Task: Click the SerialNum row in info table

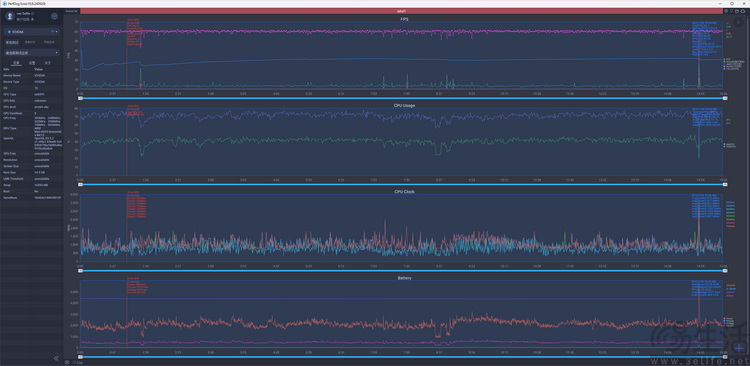Action: pos(32,197)
